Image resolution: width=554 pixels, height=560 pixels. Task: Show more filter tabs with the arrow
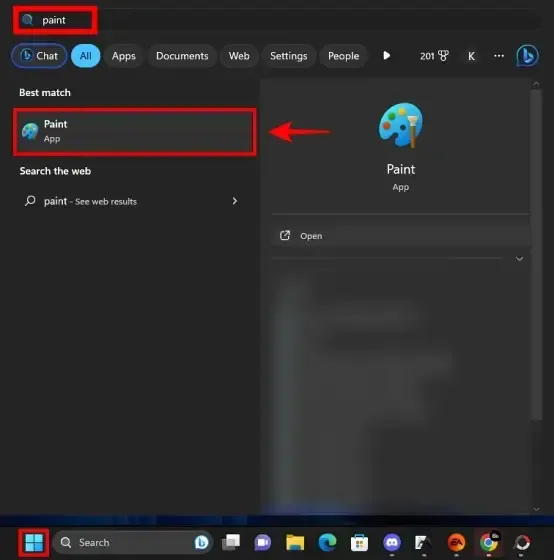[386, 56]
